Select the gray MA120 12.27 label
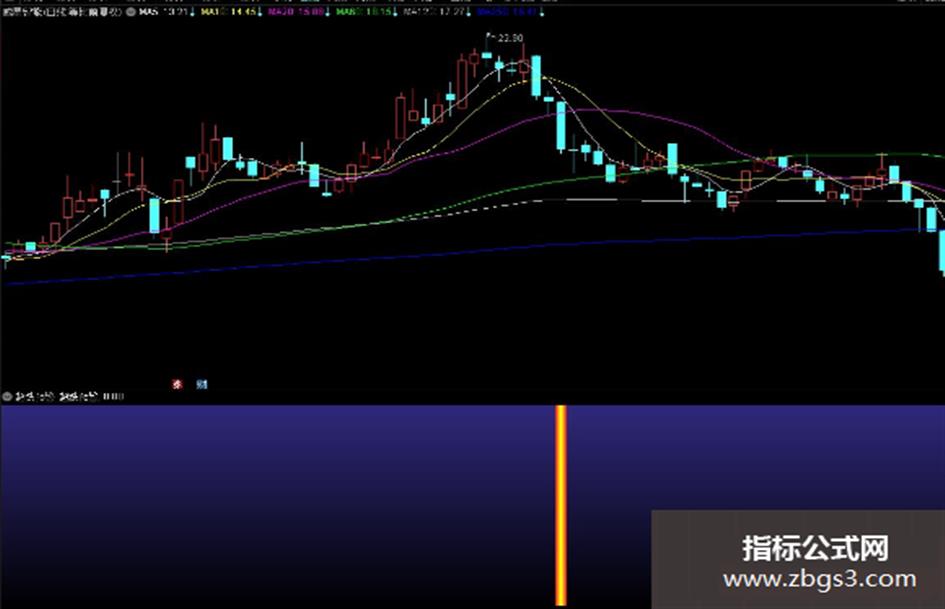Screen dimensions: 945x609 [x=436, y=12]
